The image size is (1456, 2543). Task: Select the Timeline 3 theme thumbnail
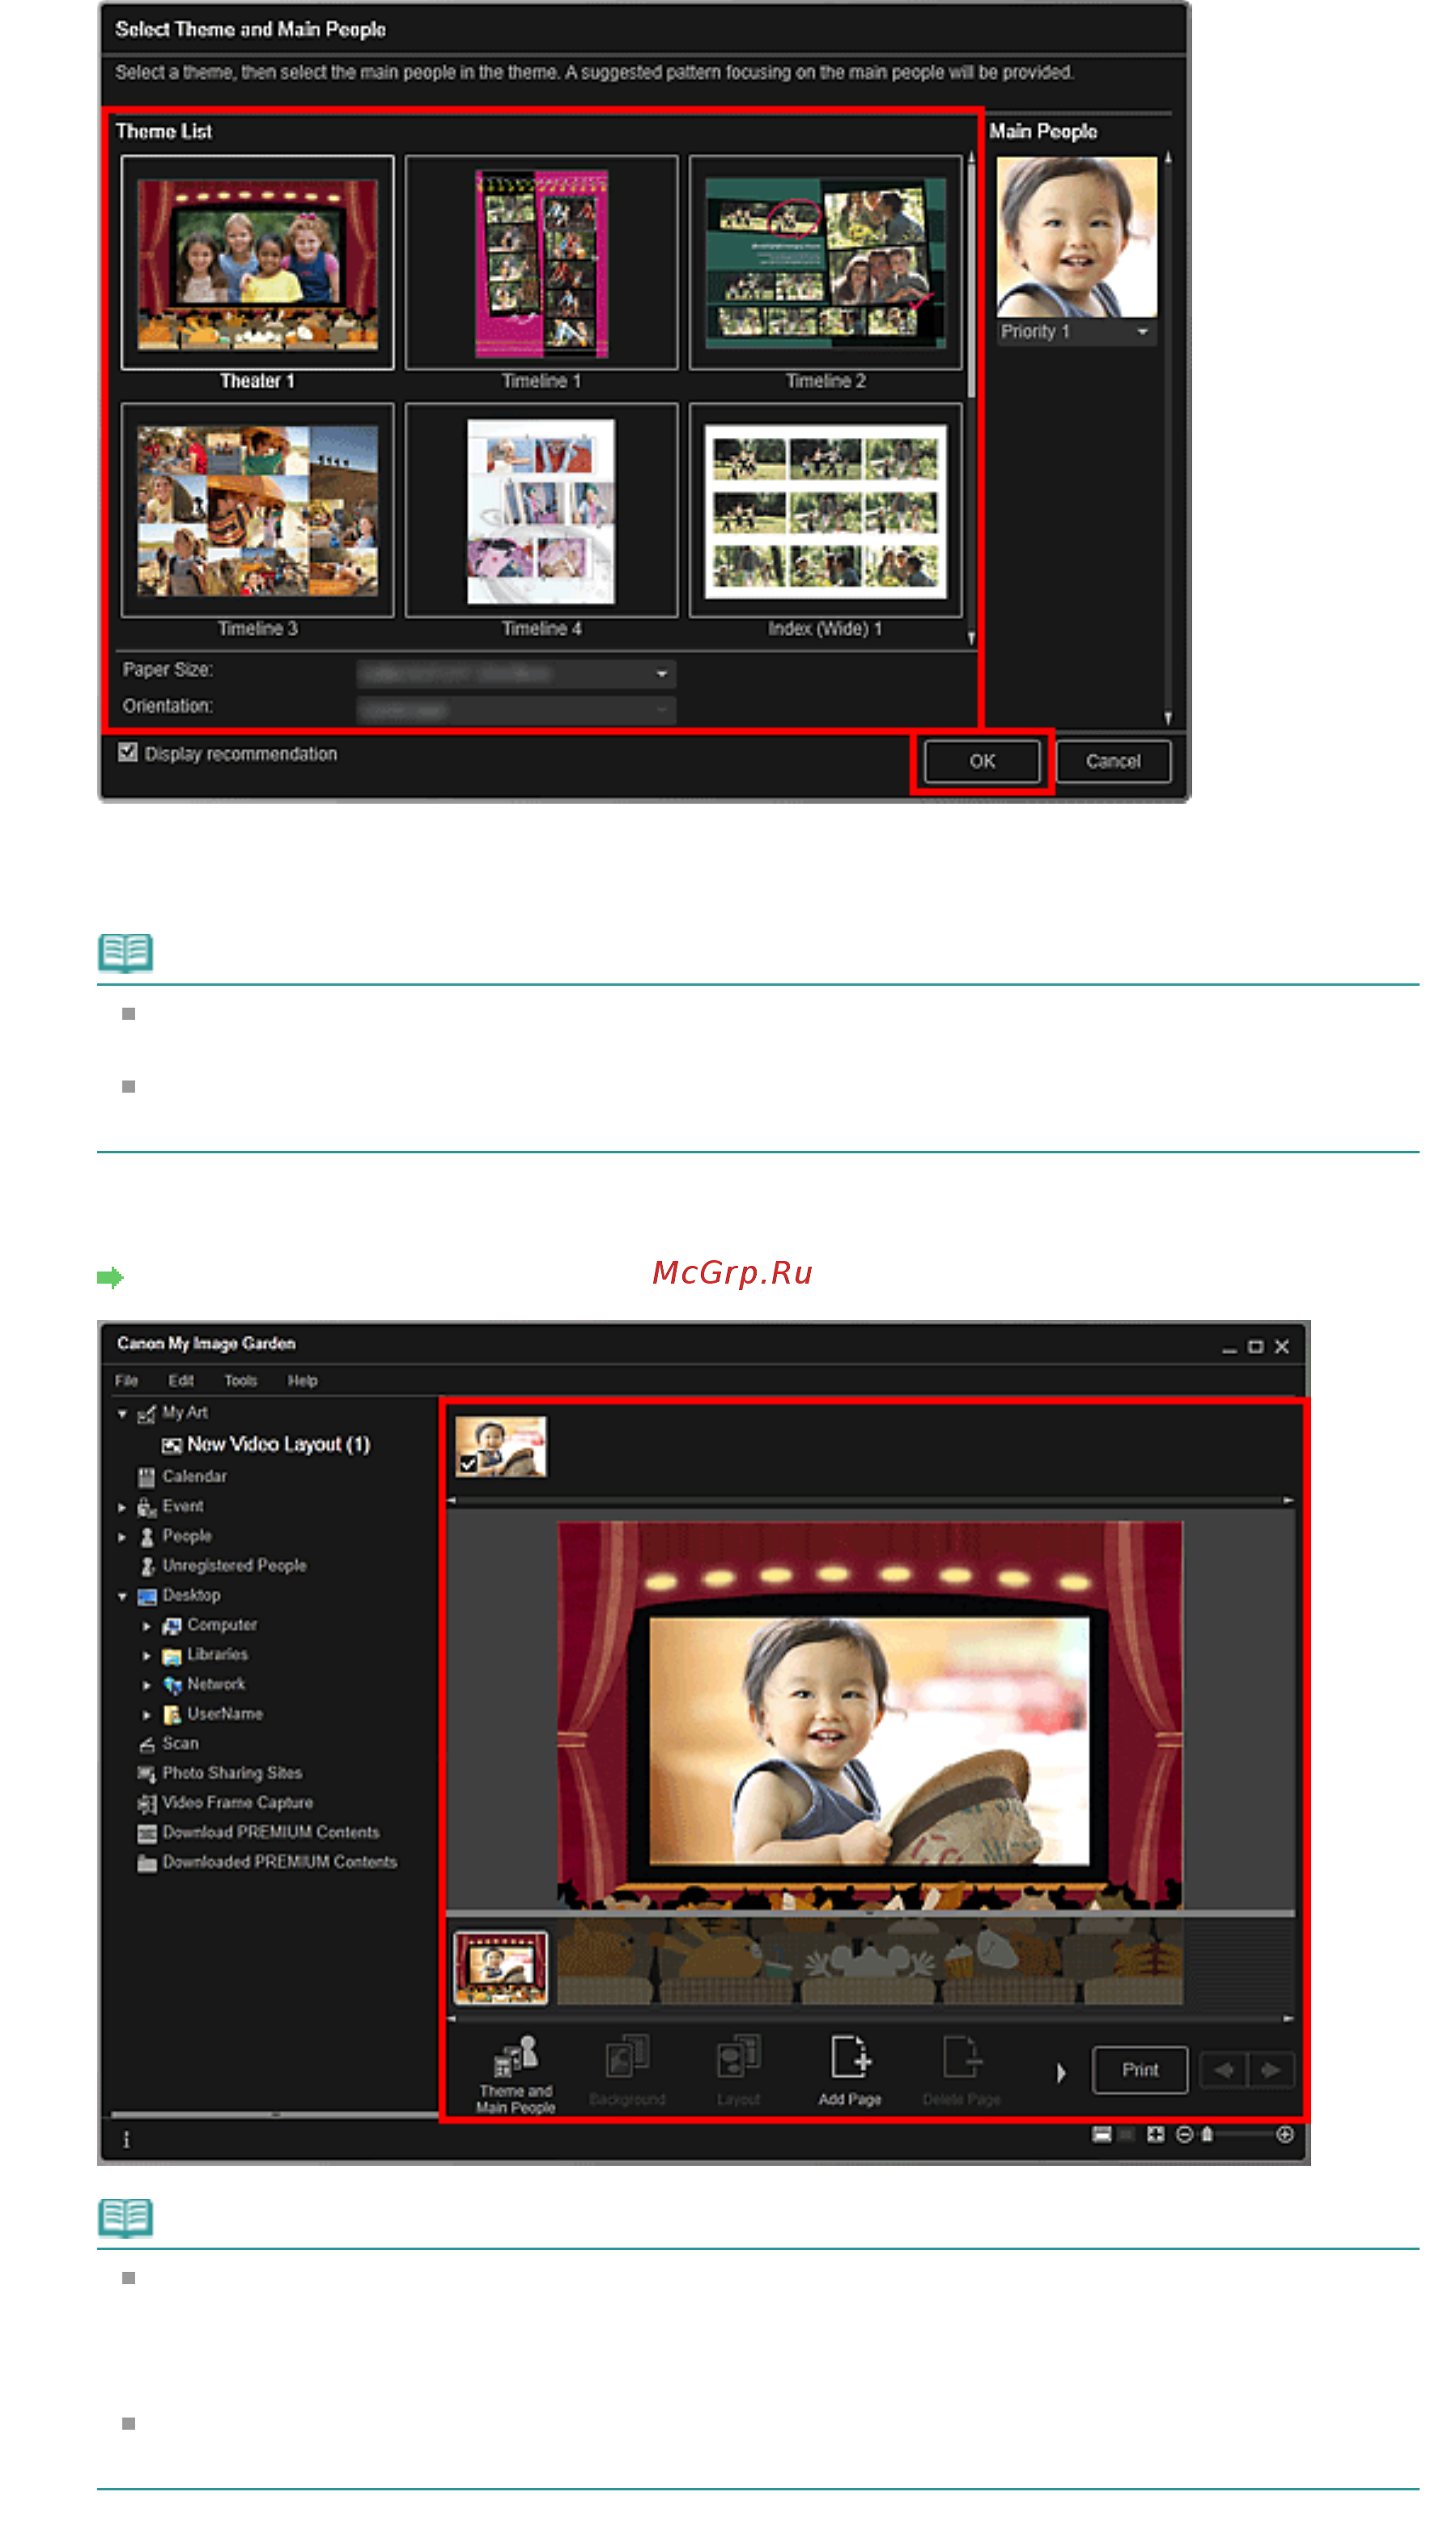tap(258, 512)
